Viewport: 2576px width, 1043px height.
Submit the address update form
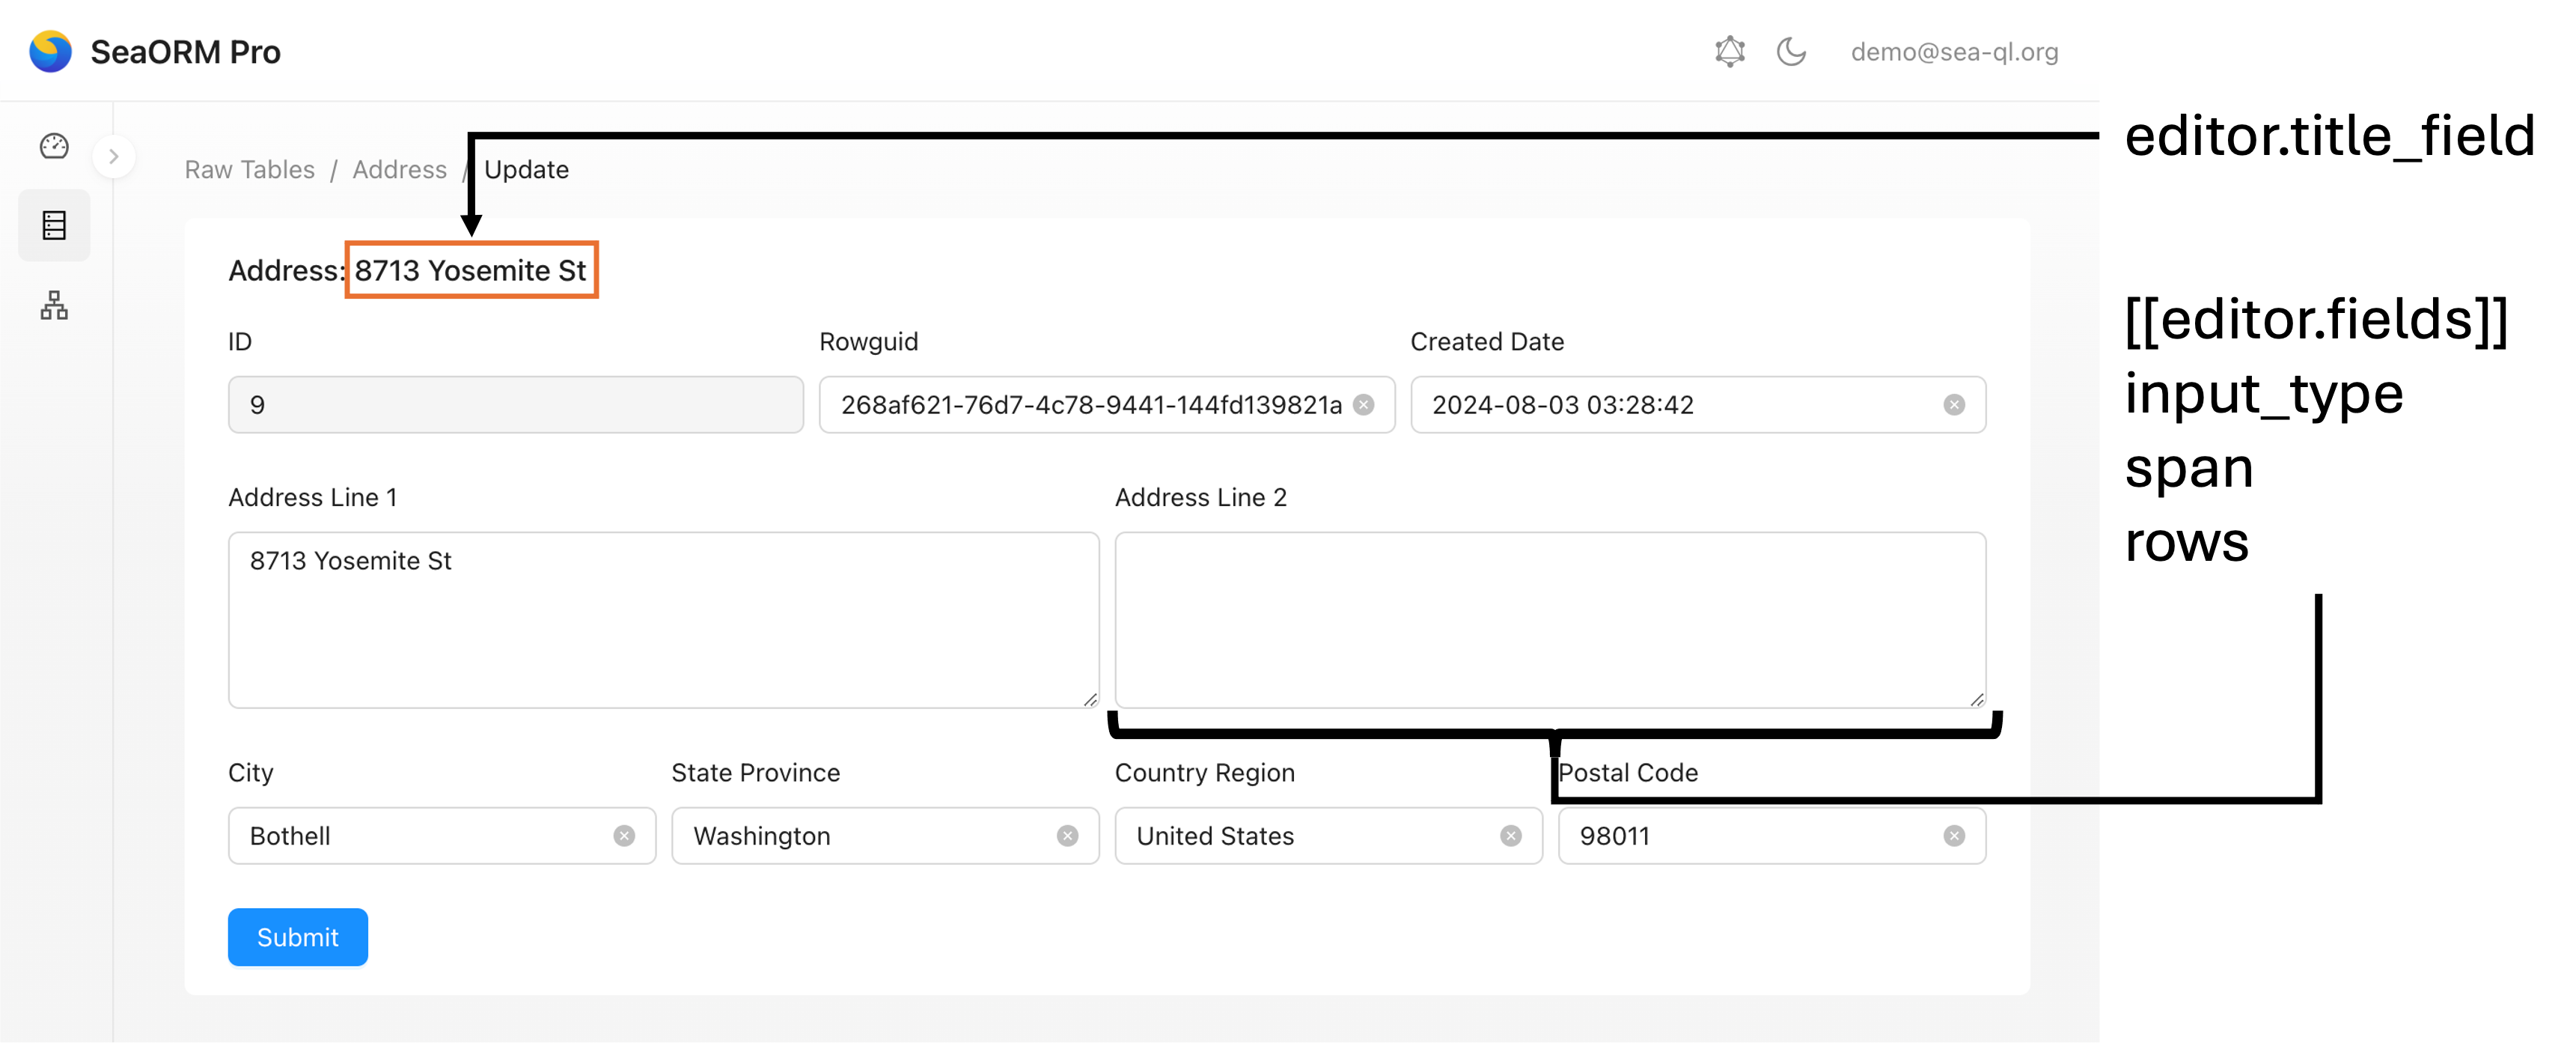[x=297, y=937]
